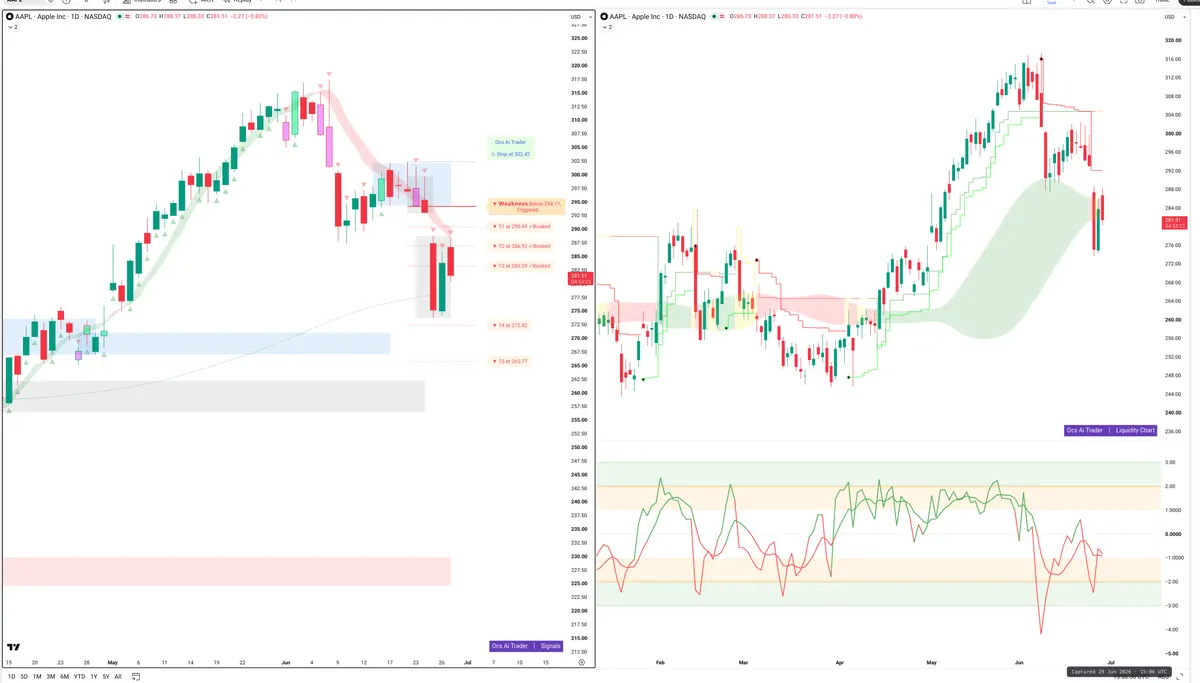Click the change value -2.27 (-0.80%) in right header
This screenshot has height=683, width=1200.
(x=844, y=17)
